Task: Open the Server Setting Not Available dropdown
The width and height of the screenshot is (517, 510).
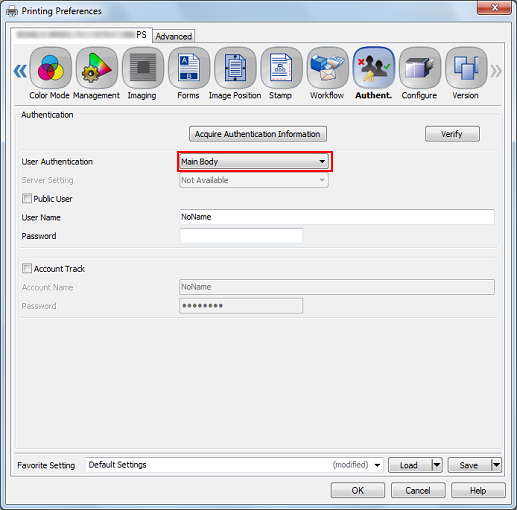Action: [x=254, y=180]
